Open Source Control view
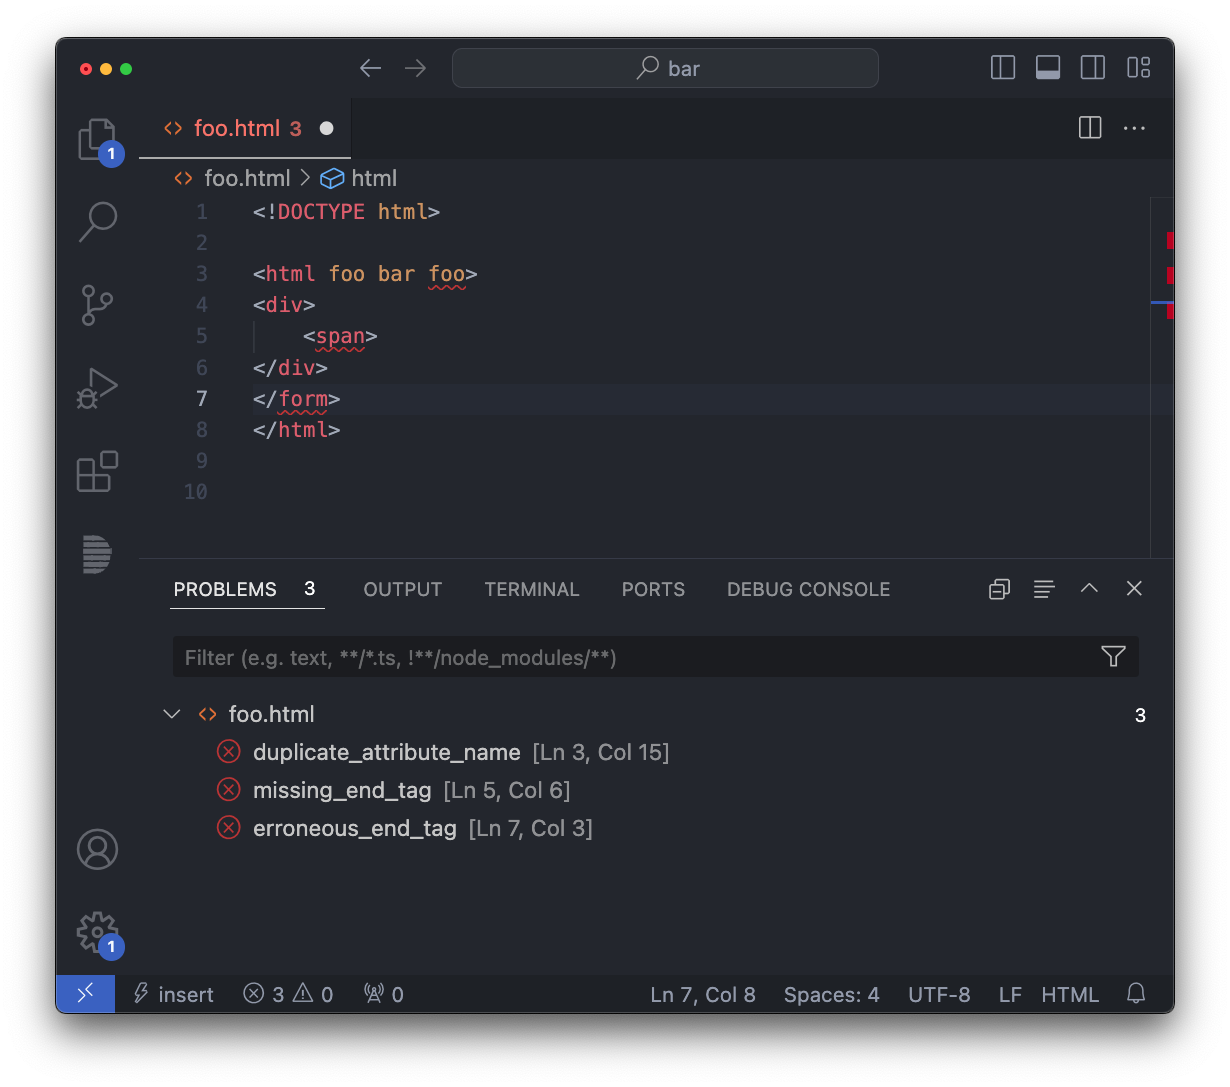Viewport: 1230px width, 1087px height. coord(97,305)
